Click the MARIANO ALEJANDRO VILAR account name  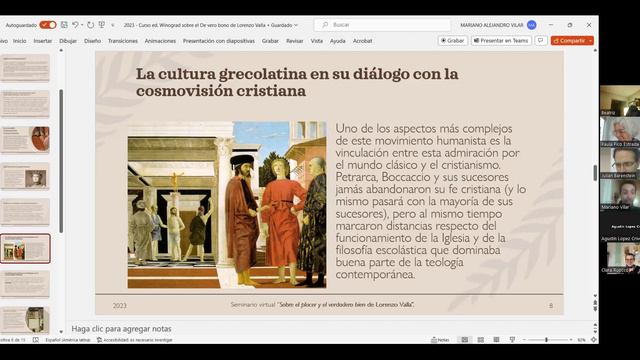[491, 25]
